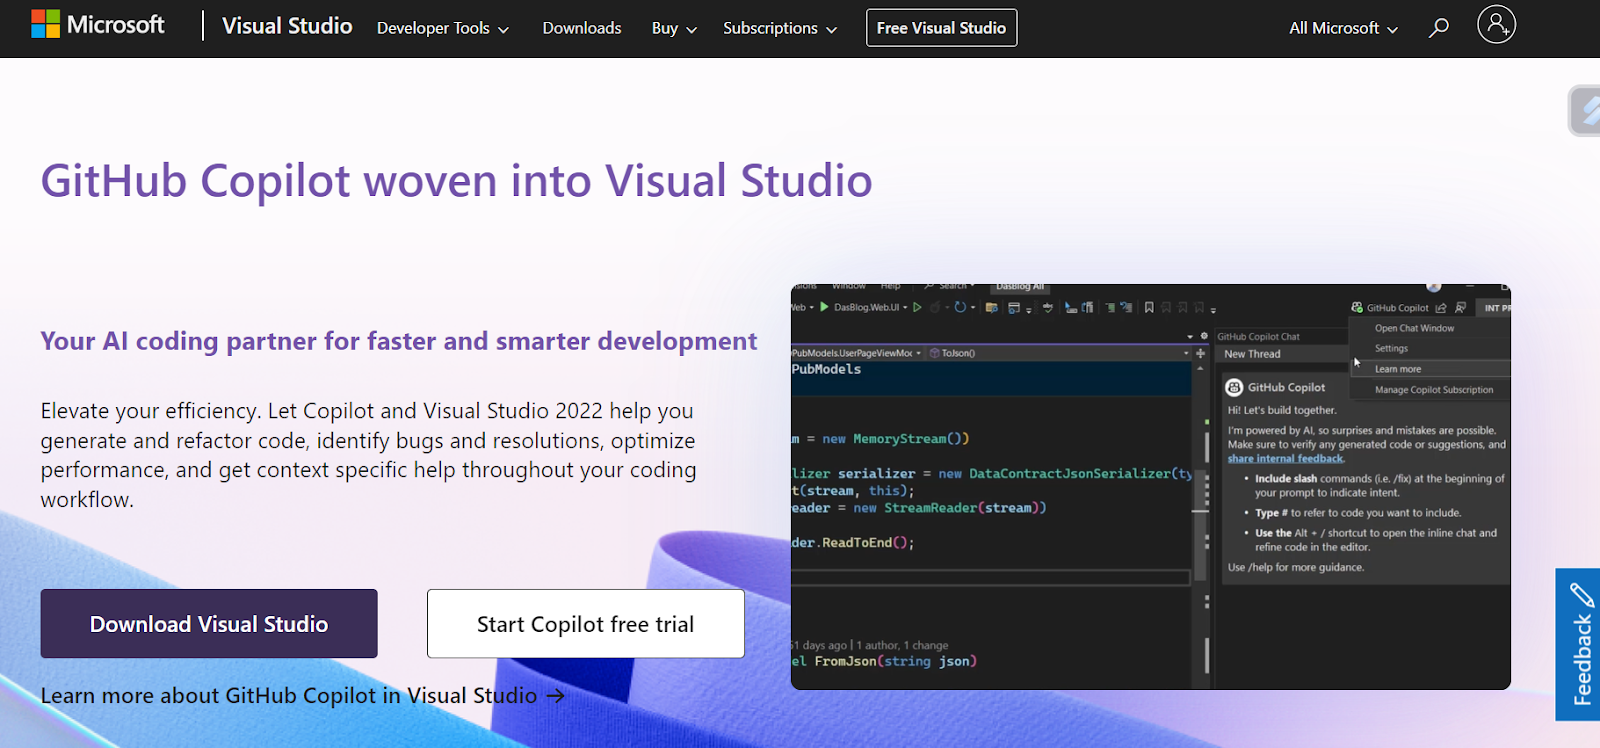Expand All Microsoft menu
Viewport: 1600px width, 748px height.
[x=1343, y=28]
